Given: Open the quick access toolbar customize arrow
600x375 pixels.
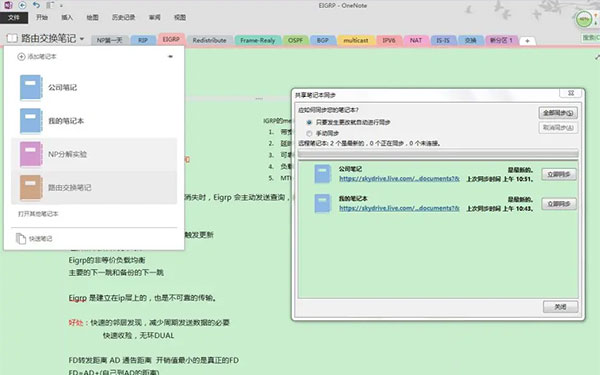Looking at the screenshot, I should pos(61,6).
